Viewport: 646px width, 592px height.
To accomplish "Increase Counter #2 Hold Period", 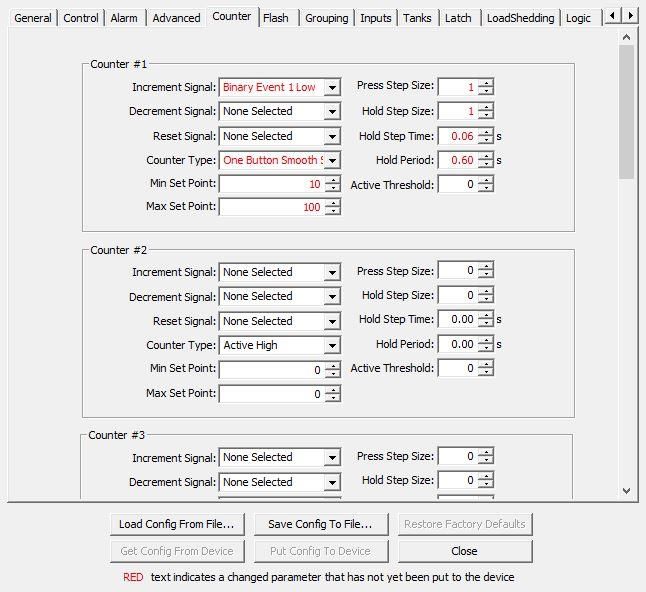I will tap(486, 340).
